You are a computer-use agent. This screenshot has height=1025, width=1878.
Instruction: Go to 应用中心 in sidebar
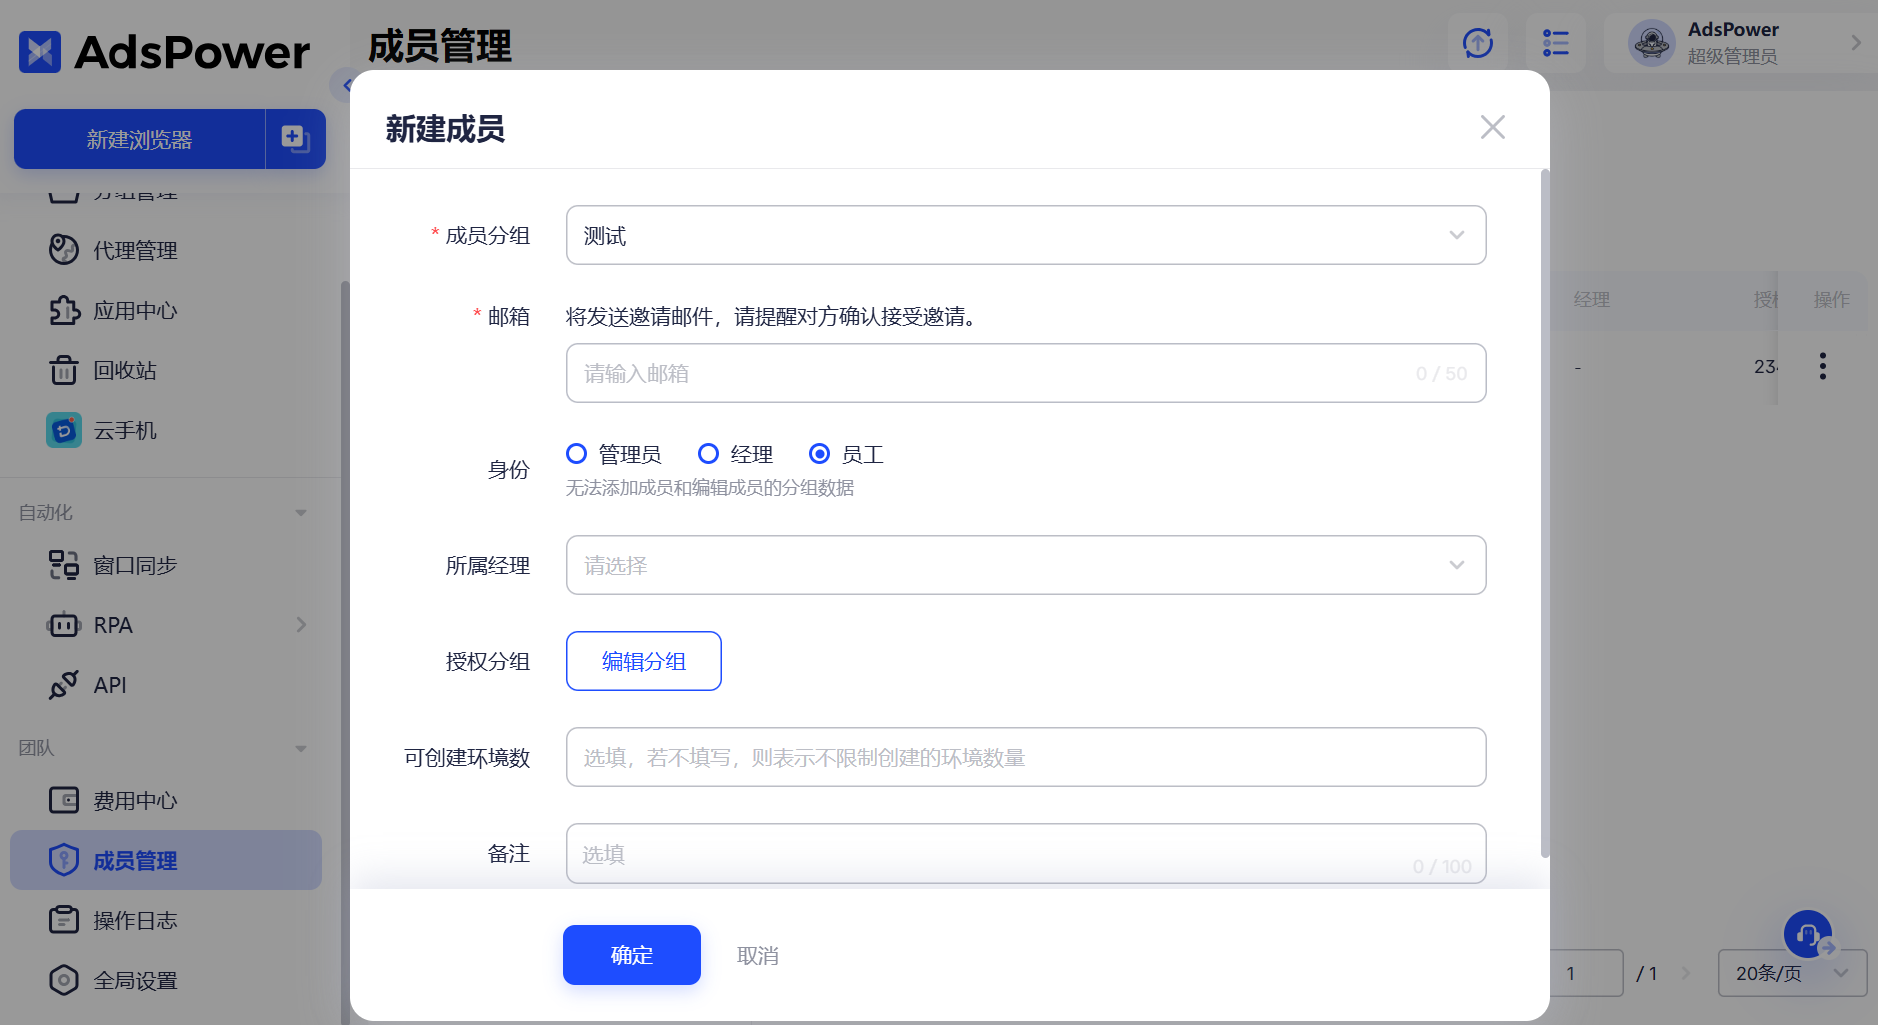coord(135,311)
